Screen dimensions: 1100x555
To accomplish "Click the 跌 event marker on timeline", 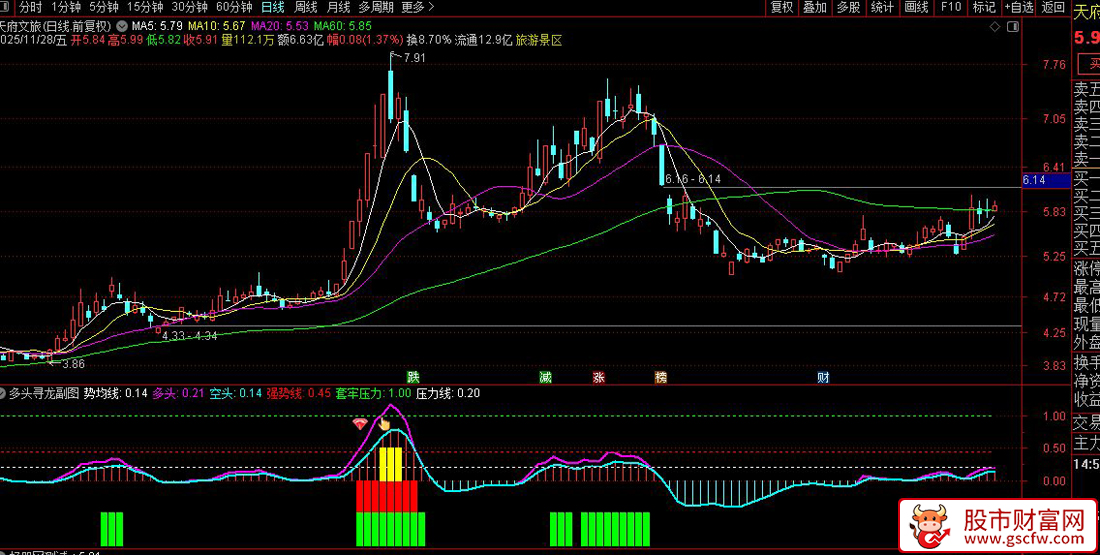I will [x=413, y=377].
